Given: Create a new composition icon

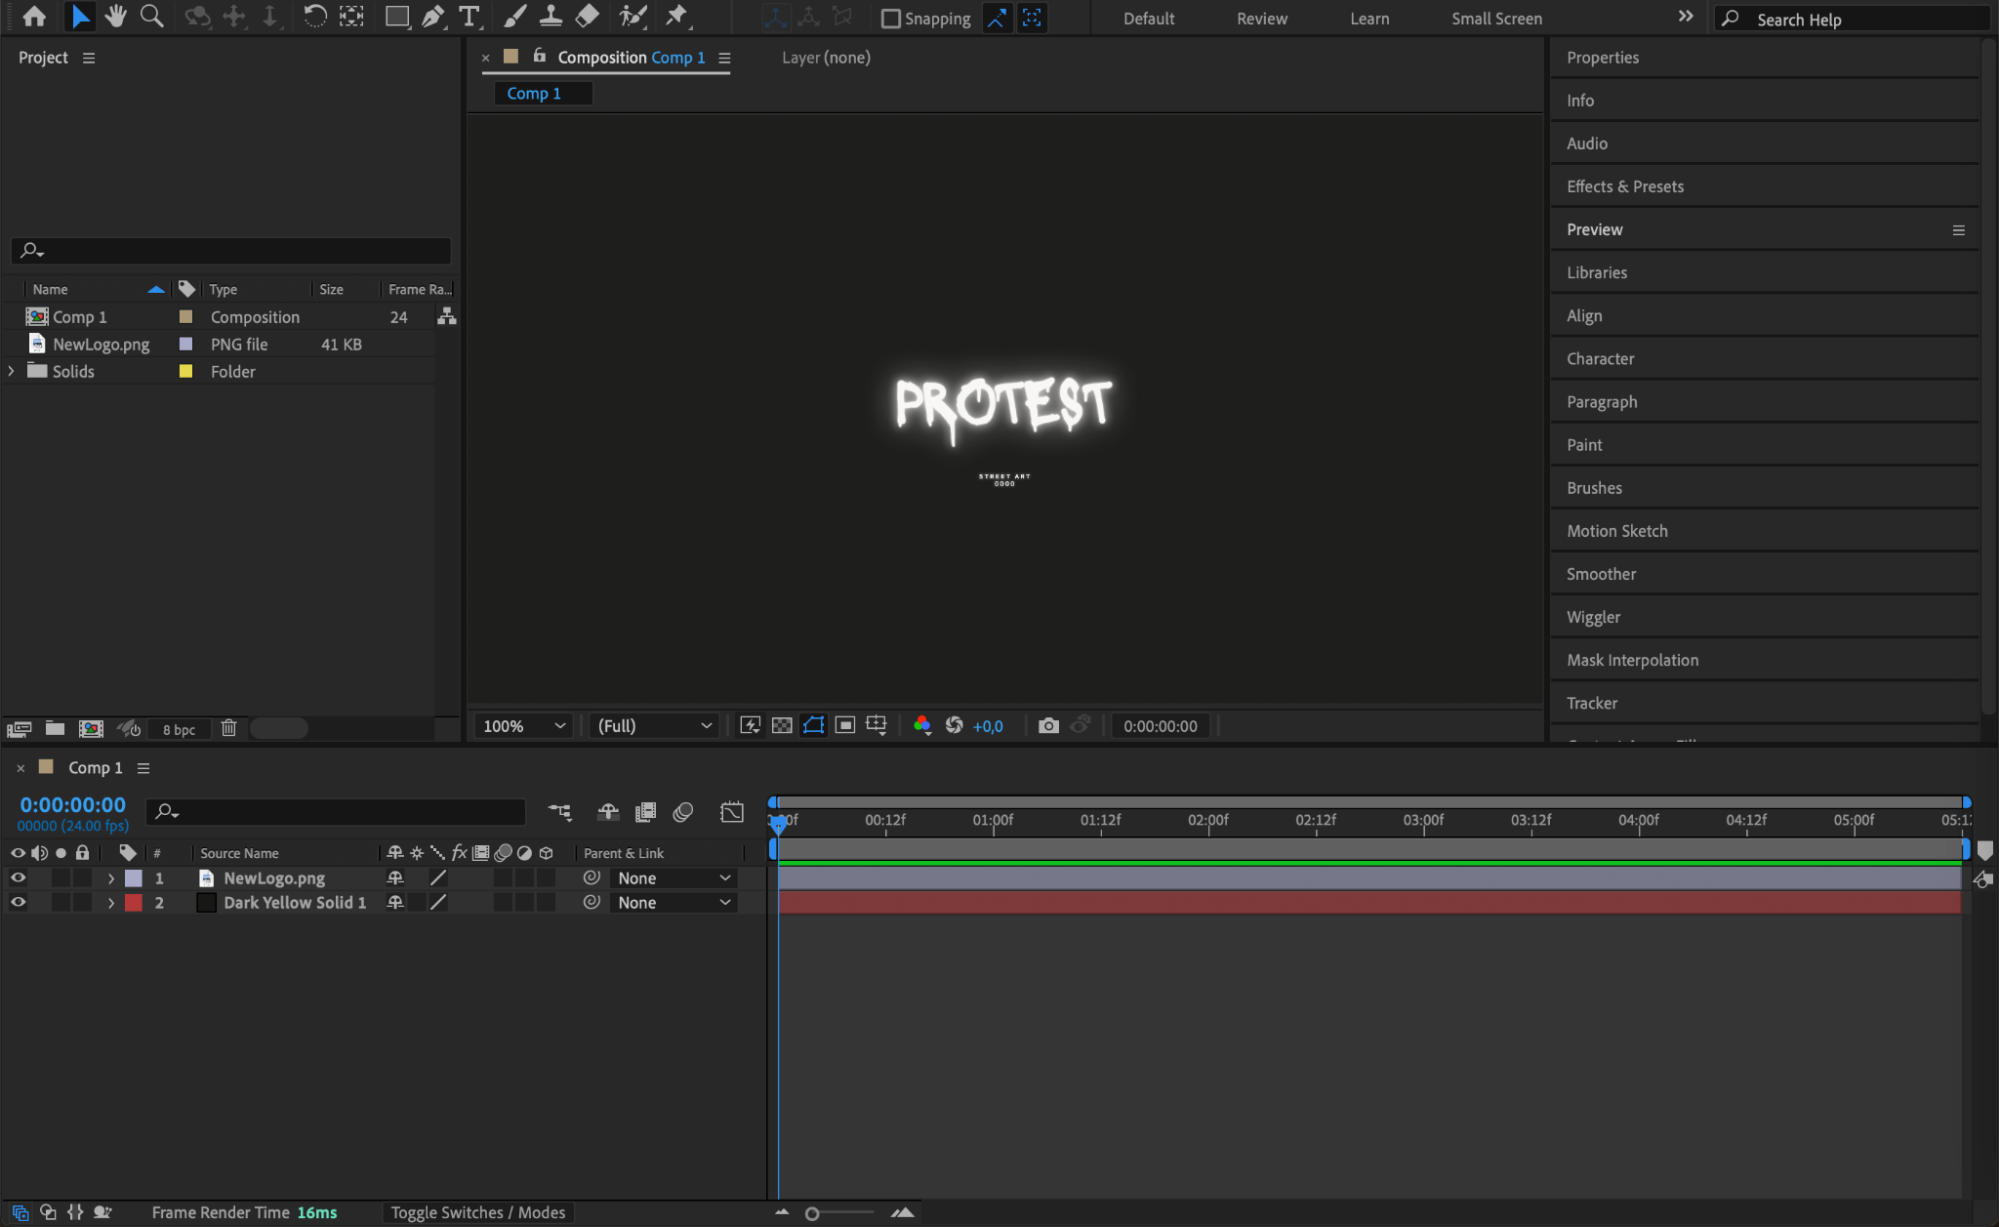Looking at the screenshot, I should point(91,729).
